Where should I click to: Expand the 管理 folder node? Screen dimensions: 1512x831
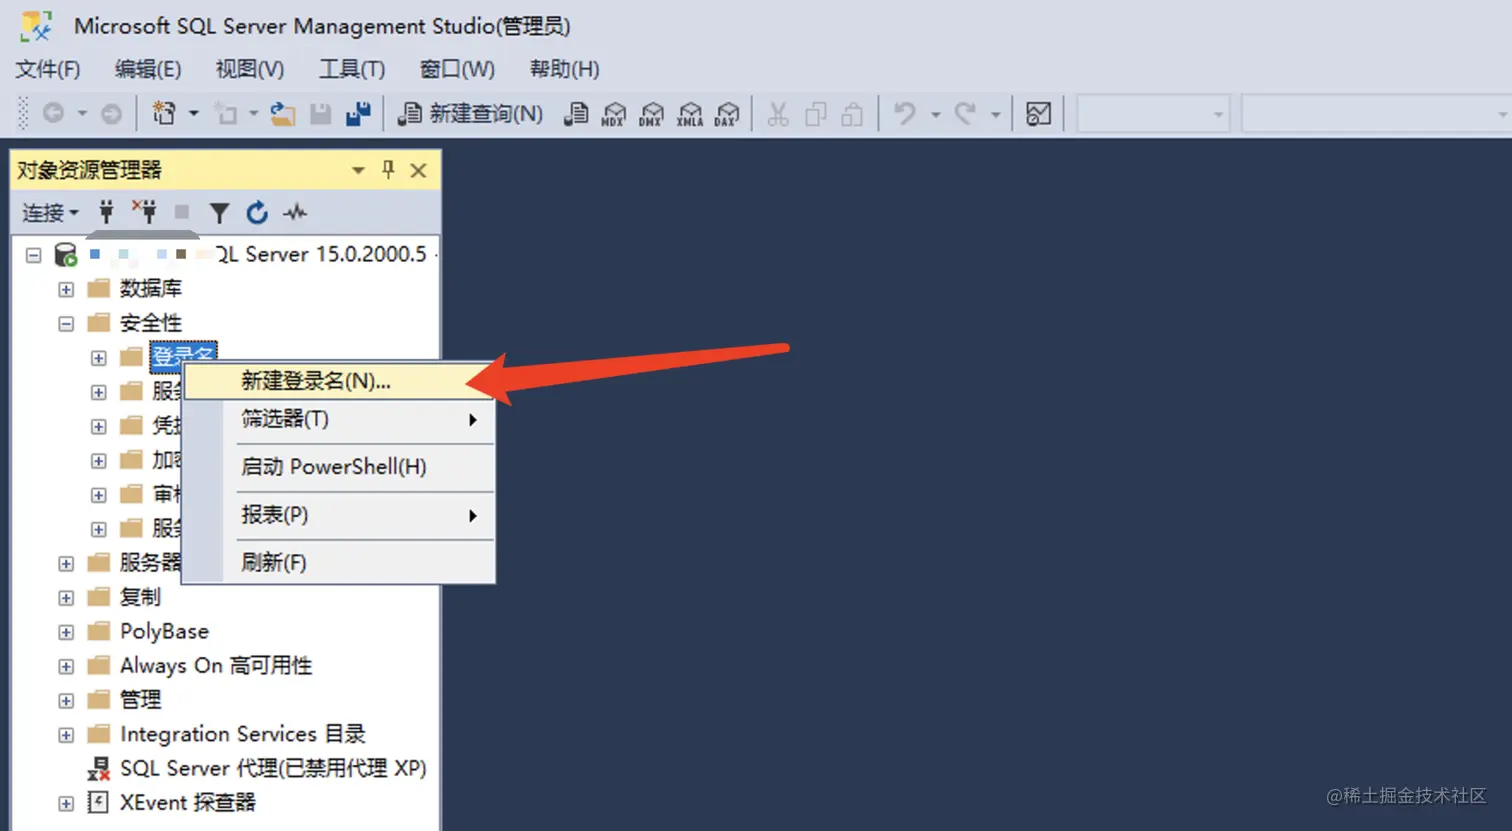pos(66,700)
